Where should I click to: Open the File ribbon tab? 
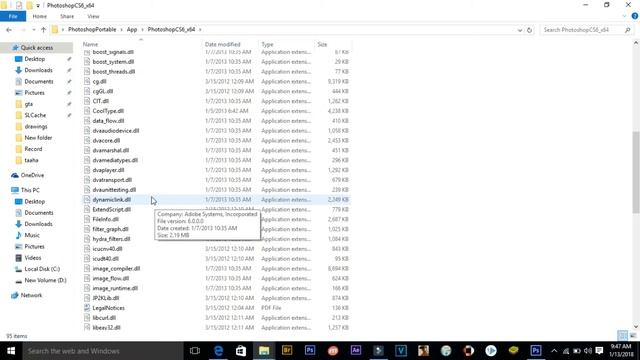pyautogui.click(x=13, y=16)
